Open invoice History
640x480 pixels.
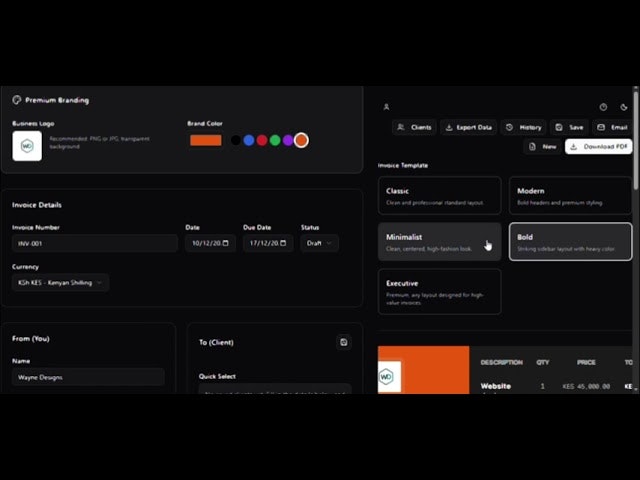coord(524,127)
